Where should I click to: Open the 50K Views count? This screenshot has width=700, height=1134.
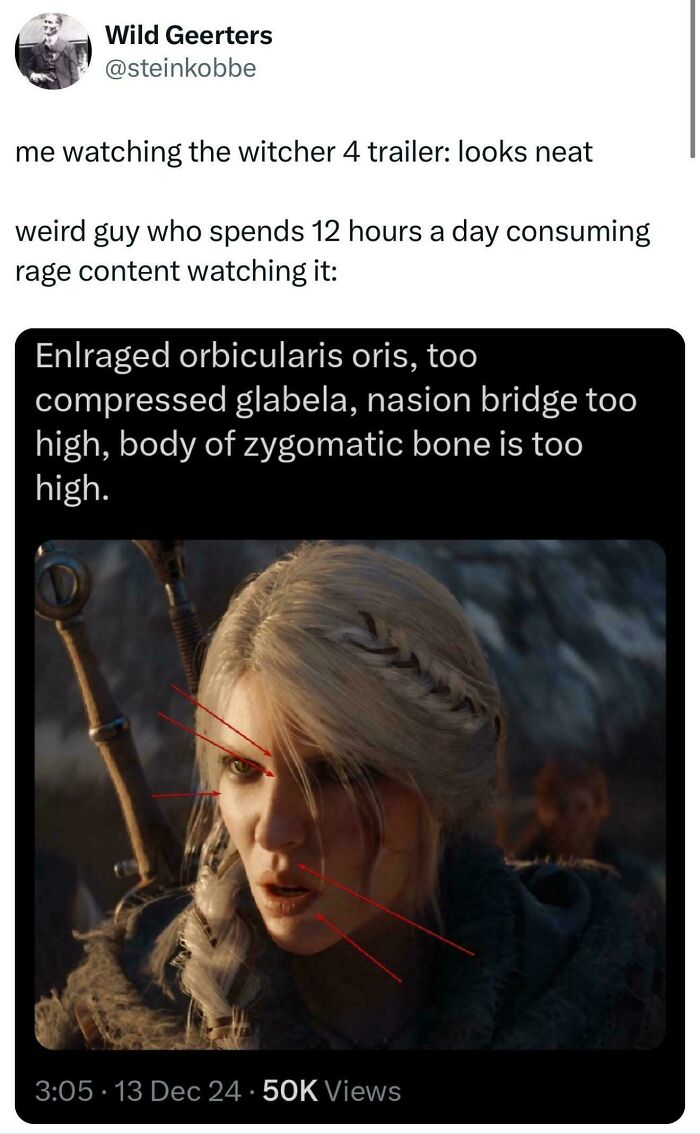331,1091
